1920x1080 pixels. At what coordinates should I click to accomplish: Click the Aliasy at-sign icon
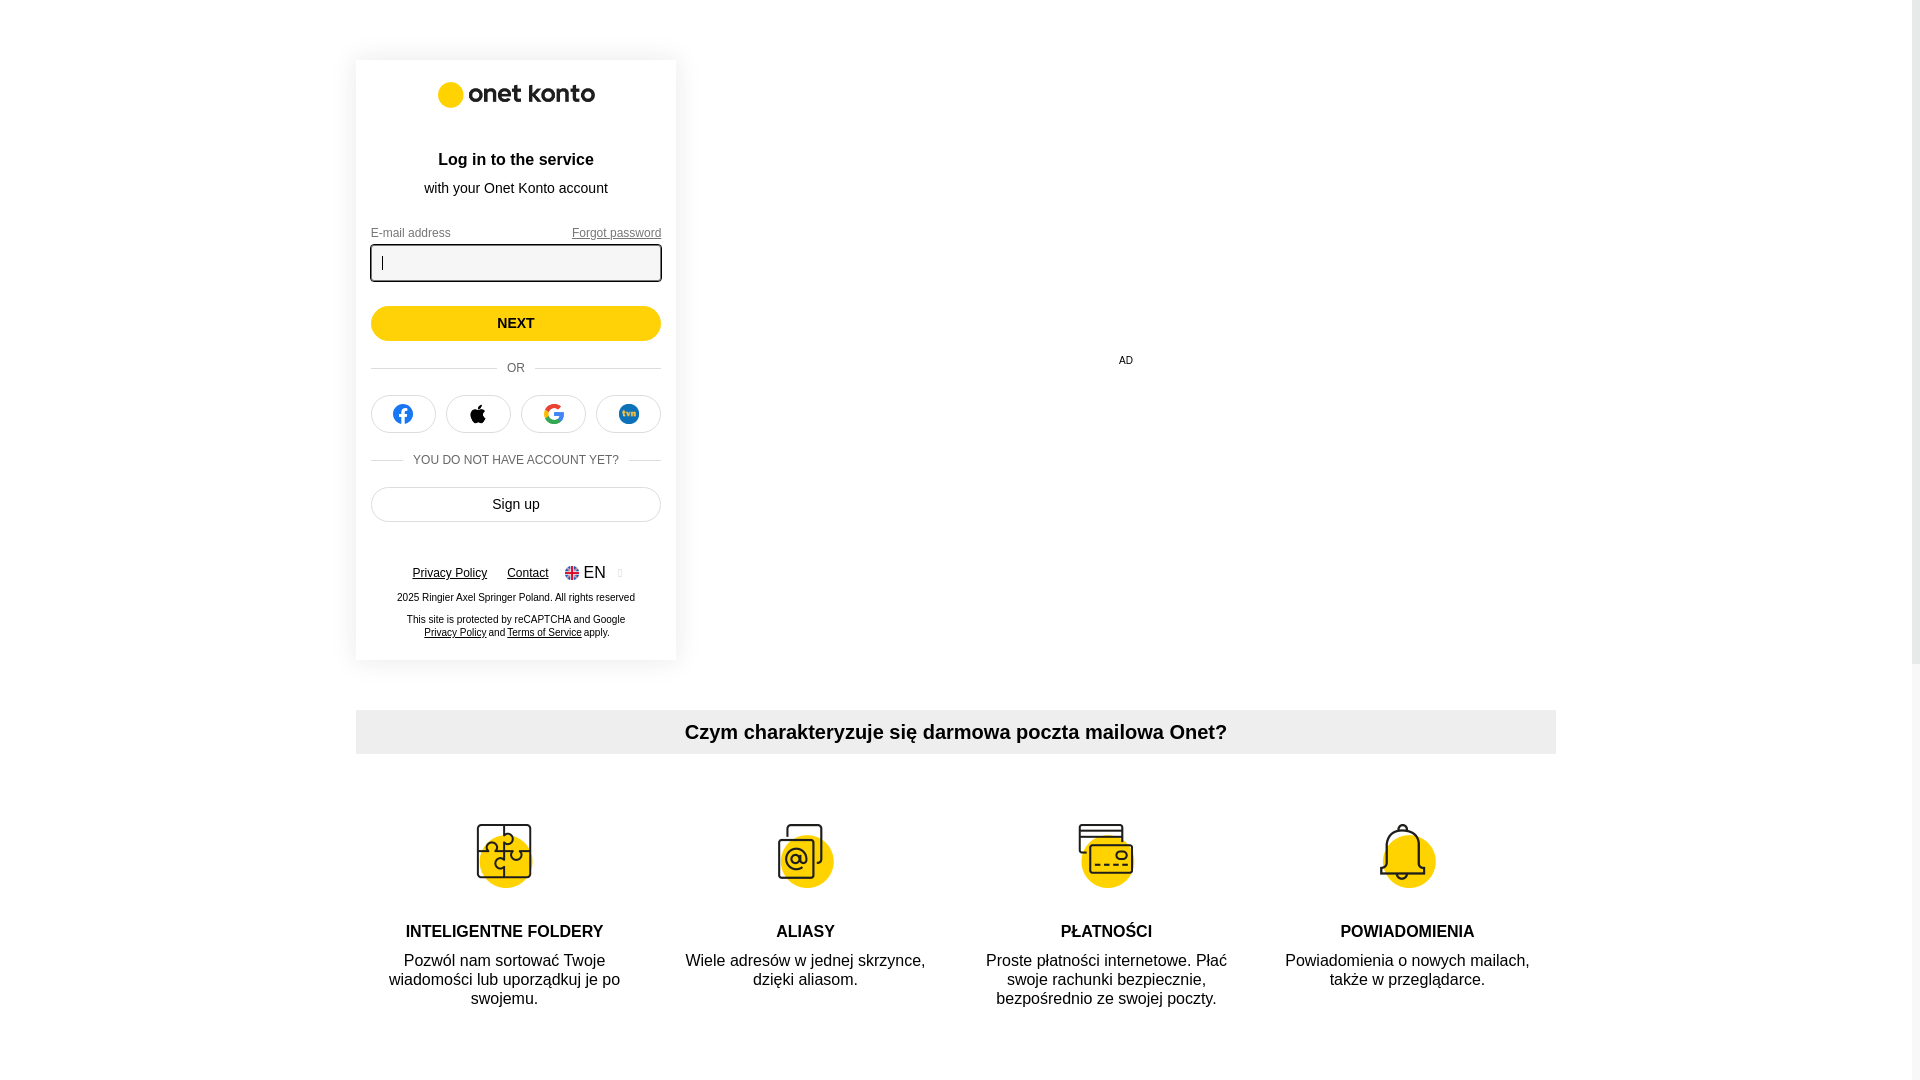tap(805, 855)
